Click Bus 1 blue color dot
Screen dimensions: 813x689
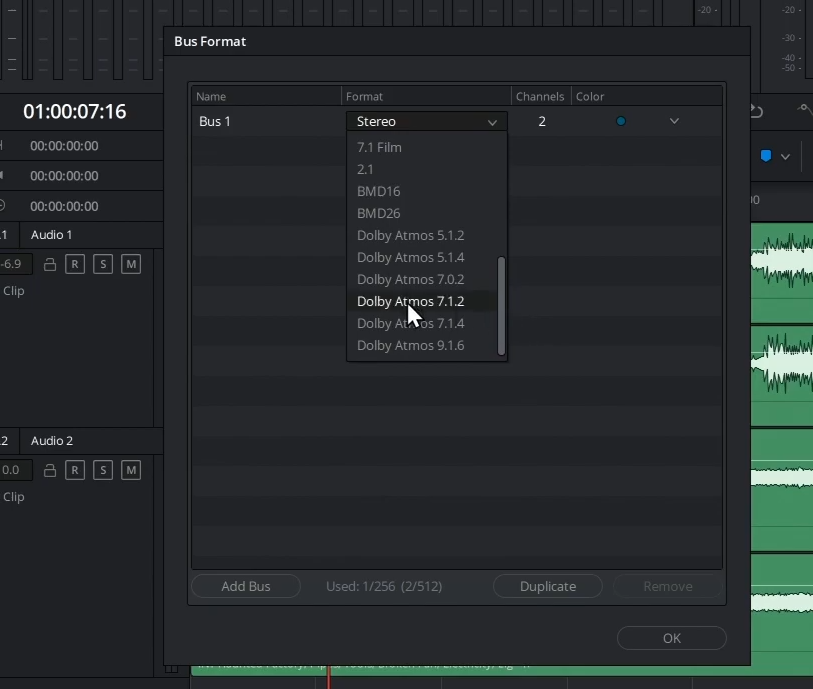[621, 121]
